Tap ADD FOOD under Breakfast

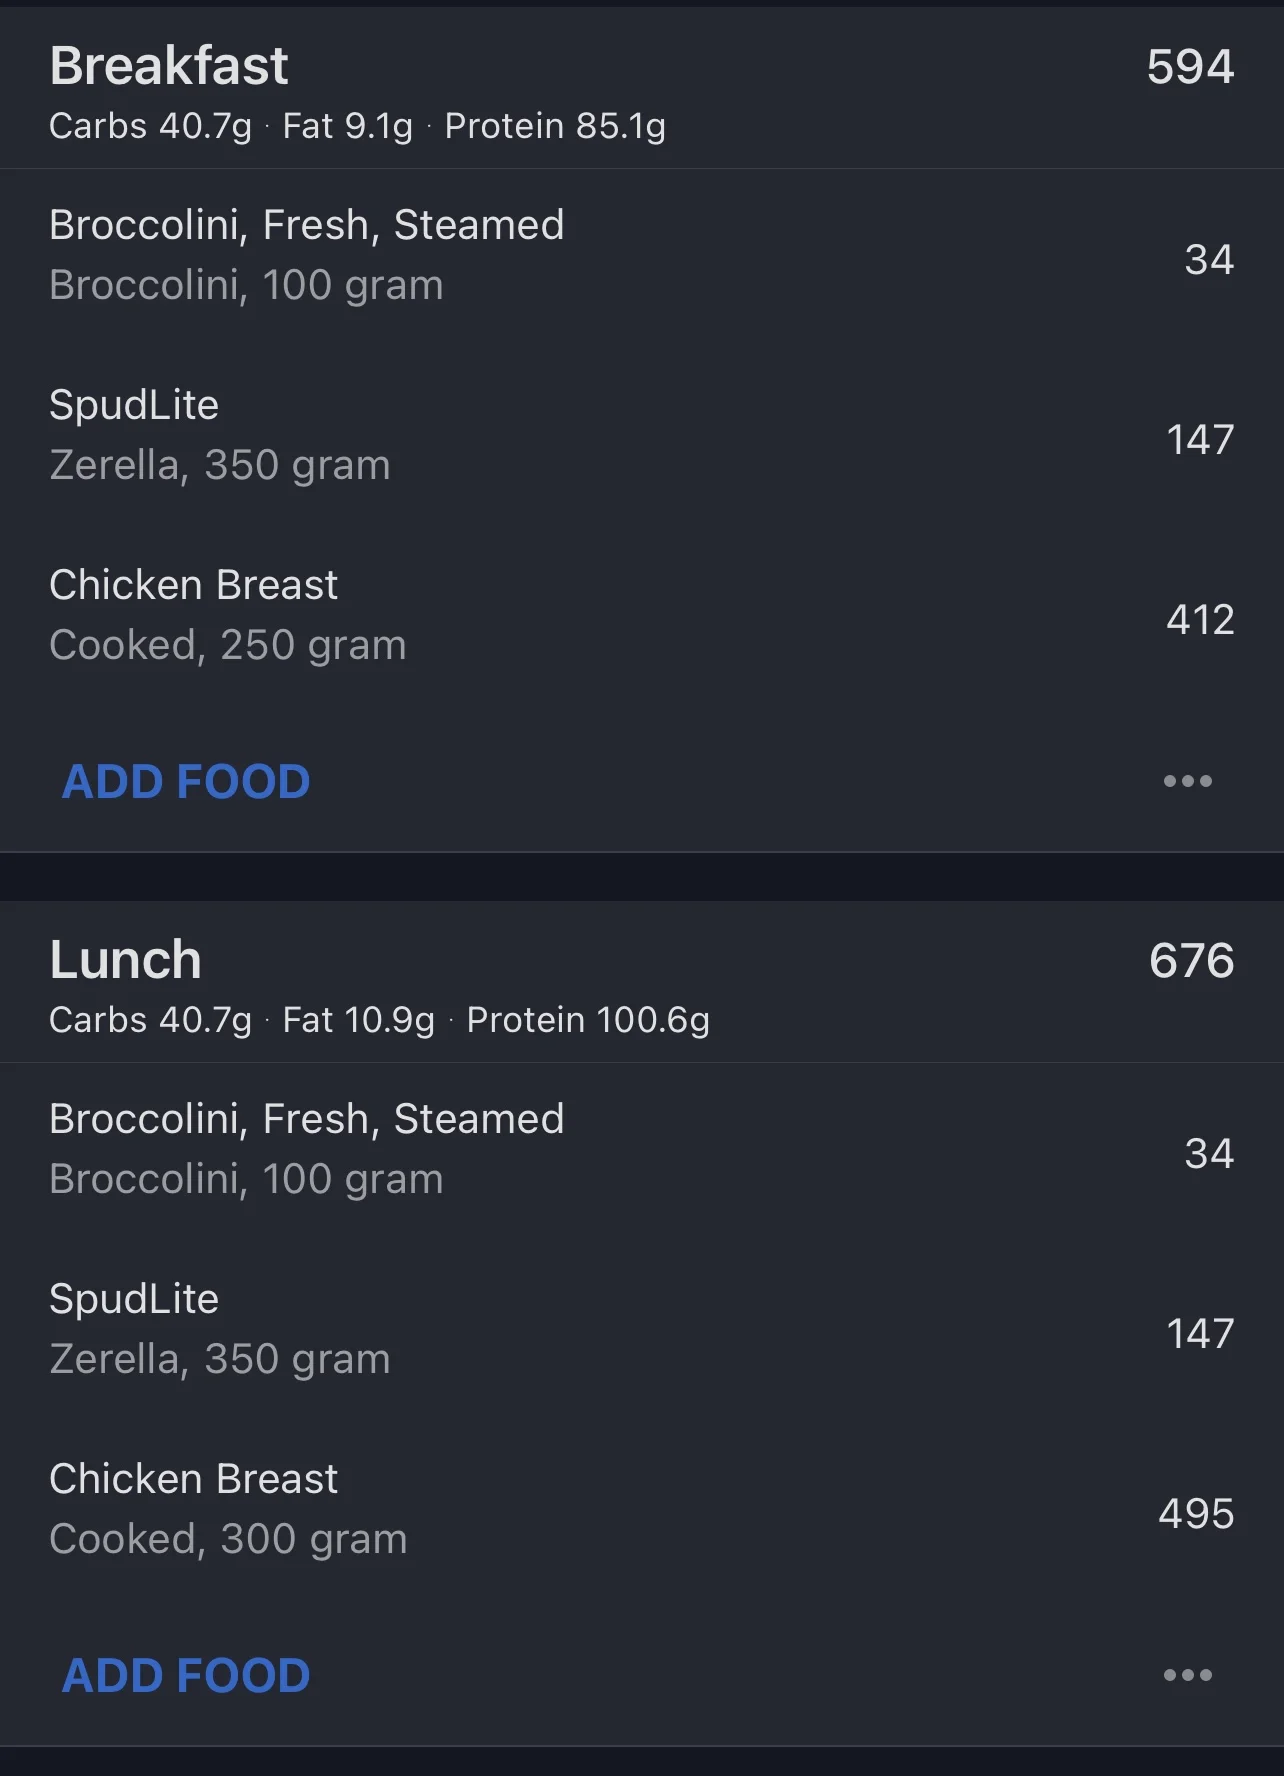pyautogui.click(x=186, y=781)
